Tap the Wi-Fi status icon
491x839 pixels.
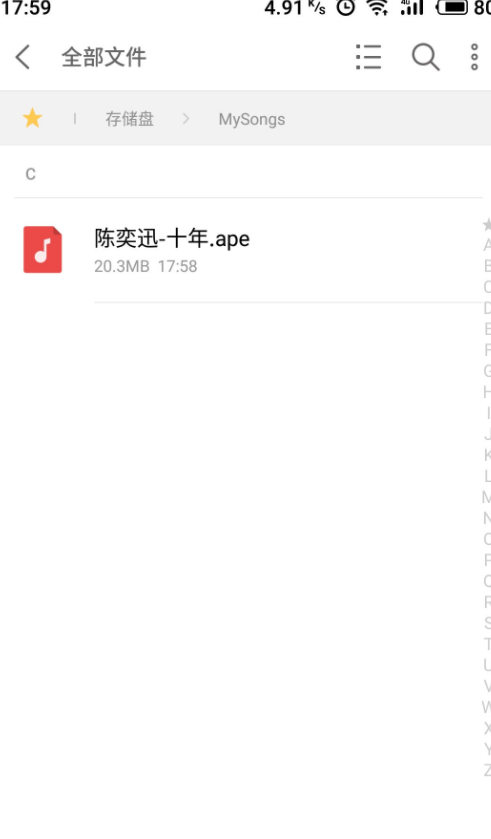point(378,7)
